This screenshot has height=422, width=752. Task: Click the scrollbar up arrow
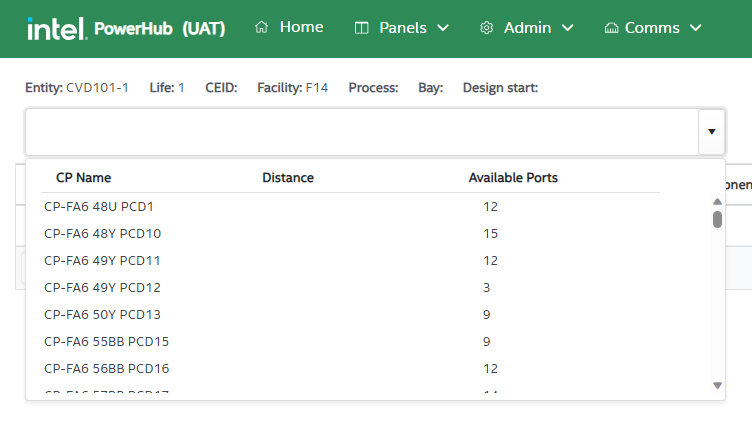pyautogui.click(x=717, y=201)
